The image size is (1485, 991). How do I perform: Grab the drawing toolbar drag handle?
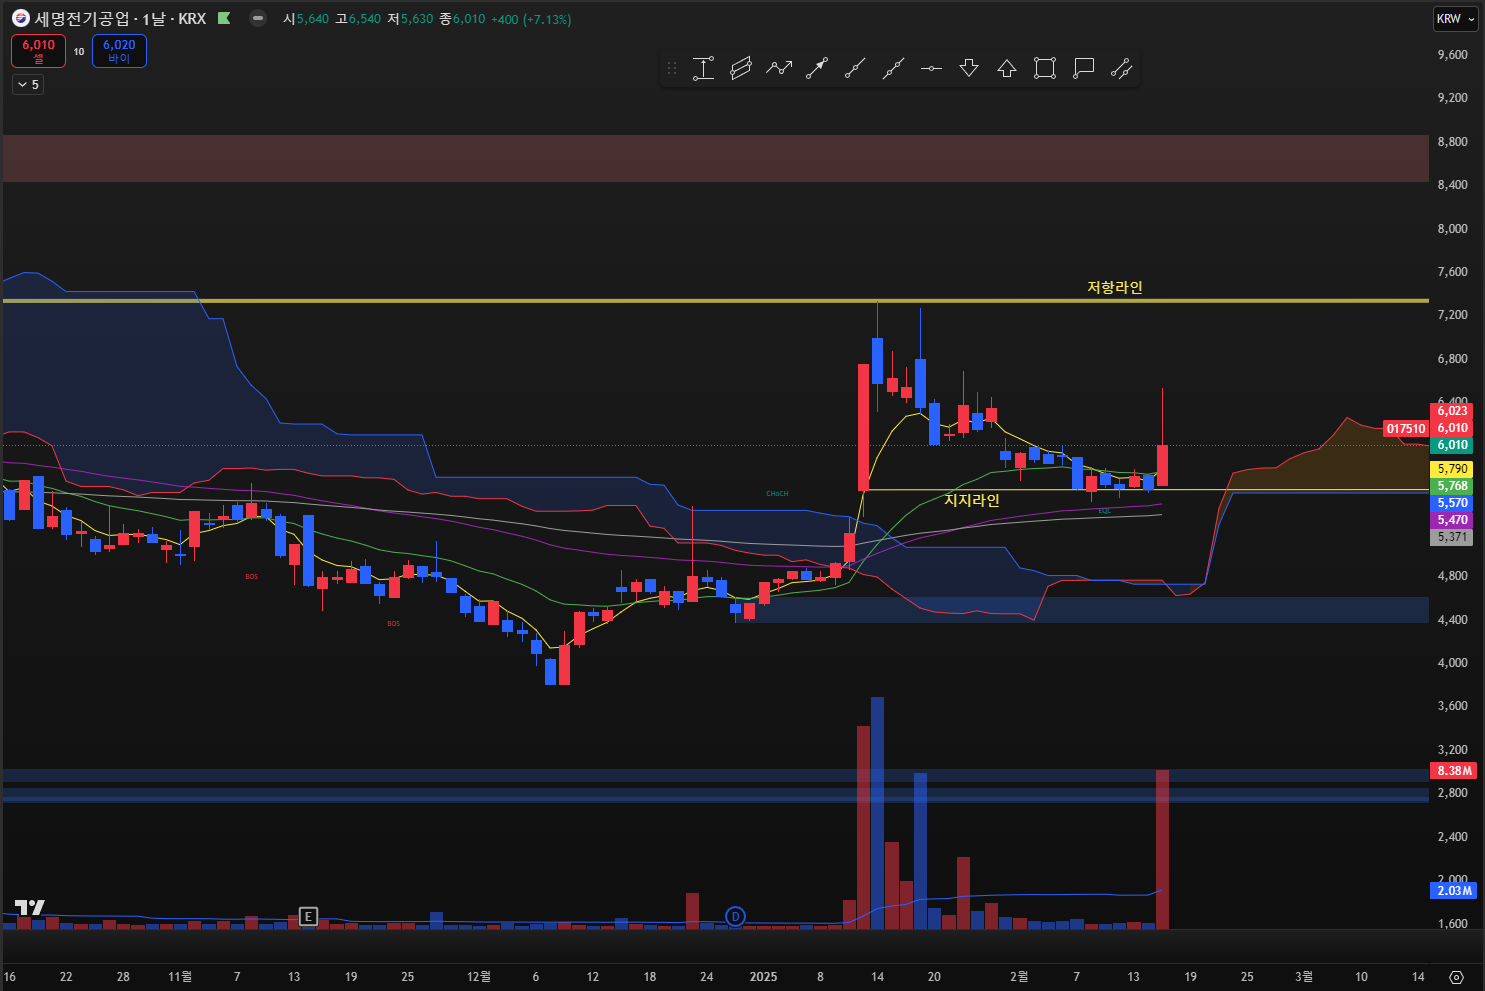click(x=672, y=68)
